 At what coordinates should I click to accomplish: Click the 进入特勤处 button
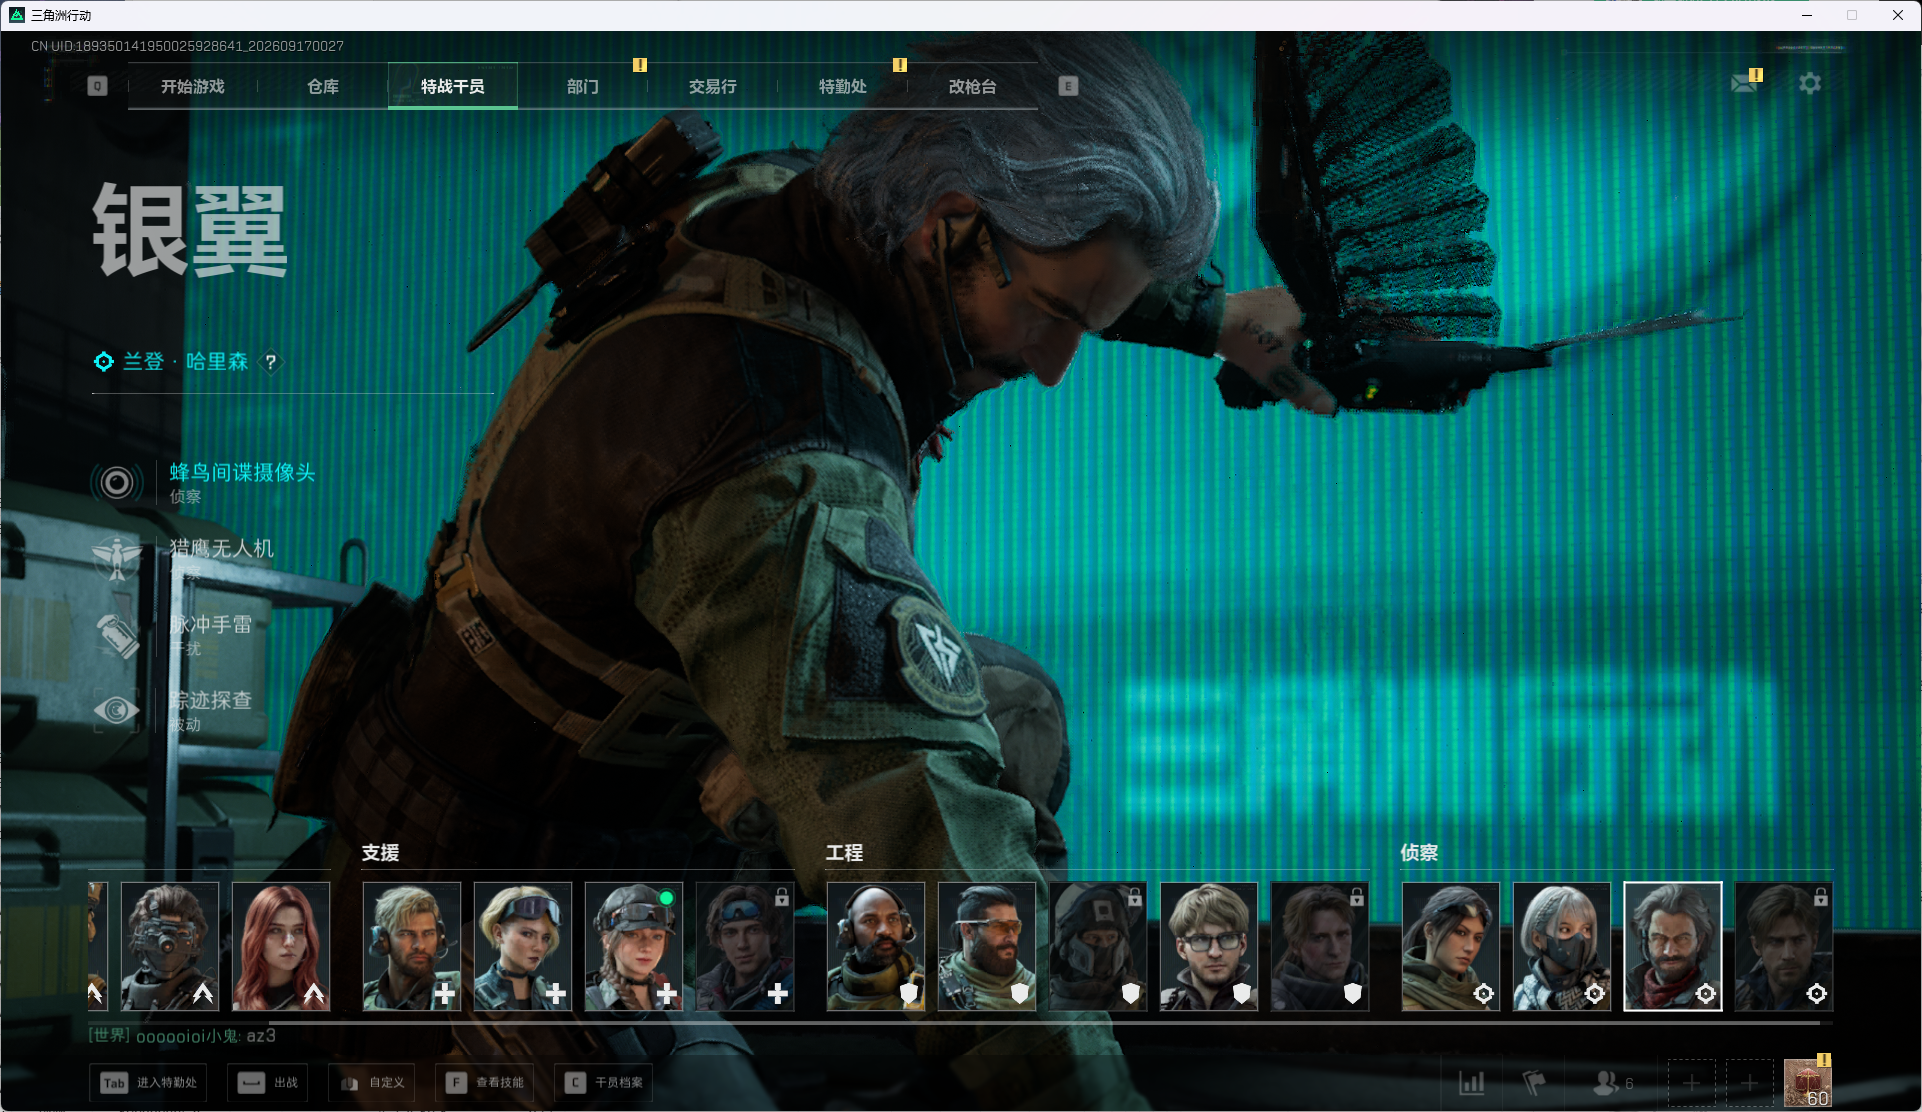tap(149, 1083)
